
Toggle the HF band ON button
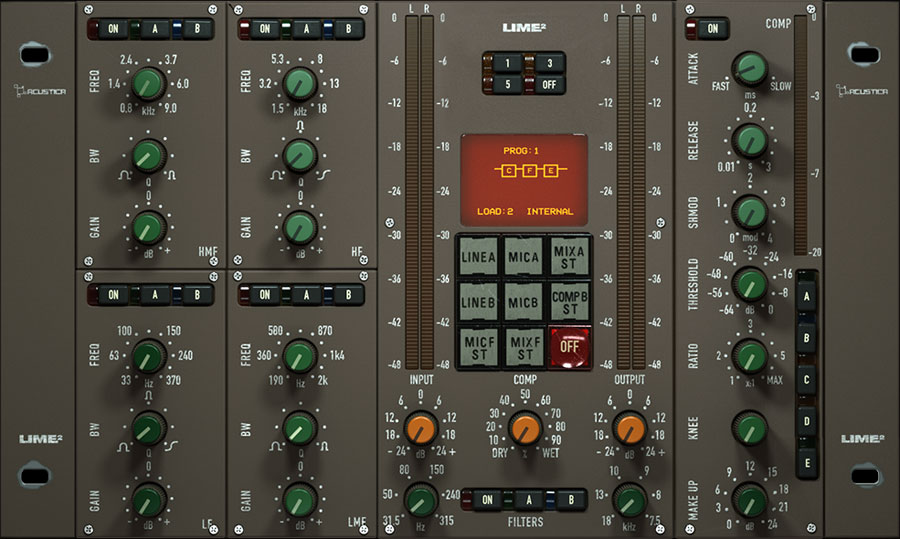tap(265, 29)
